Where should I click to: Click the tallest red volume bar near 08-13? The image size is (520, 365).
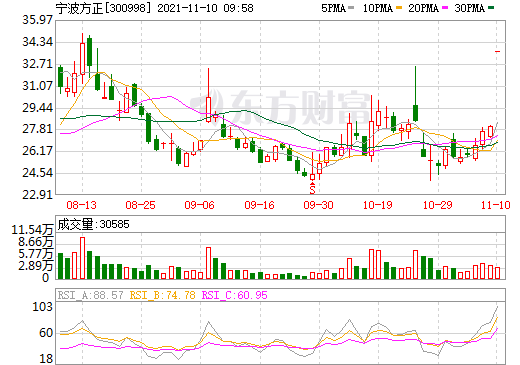82,258
